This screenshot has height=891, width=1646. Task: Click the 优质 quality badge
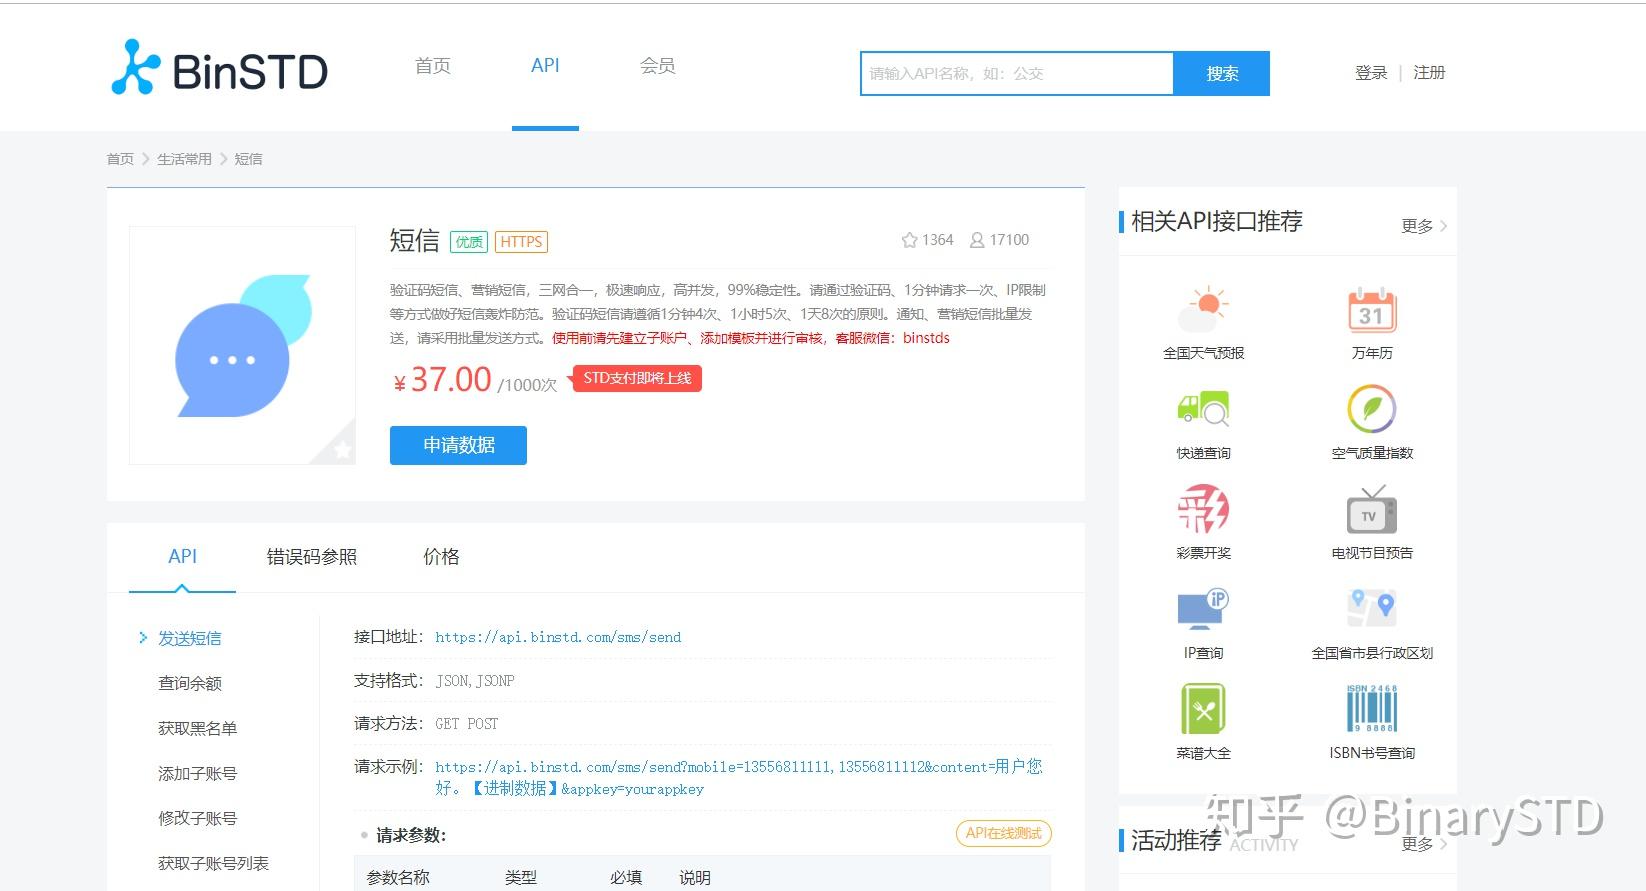[x=469, y=241]
